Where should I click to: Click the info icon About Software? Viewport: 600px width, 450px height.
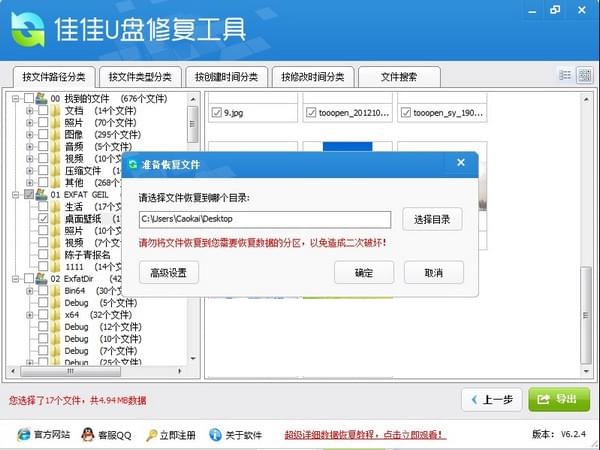point(215,435)
